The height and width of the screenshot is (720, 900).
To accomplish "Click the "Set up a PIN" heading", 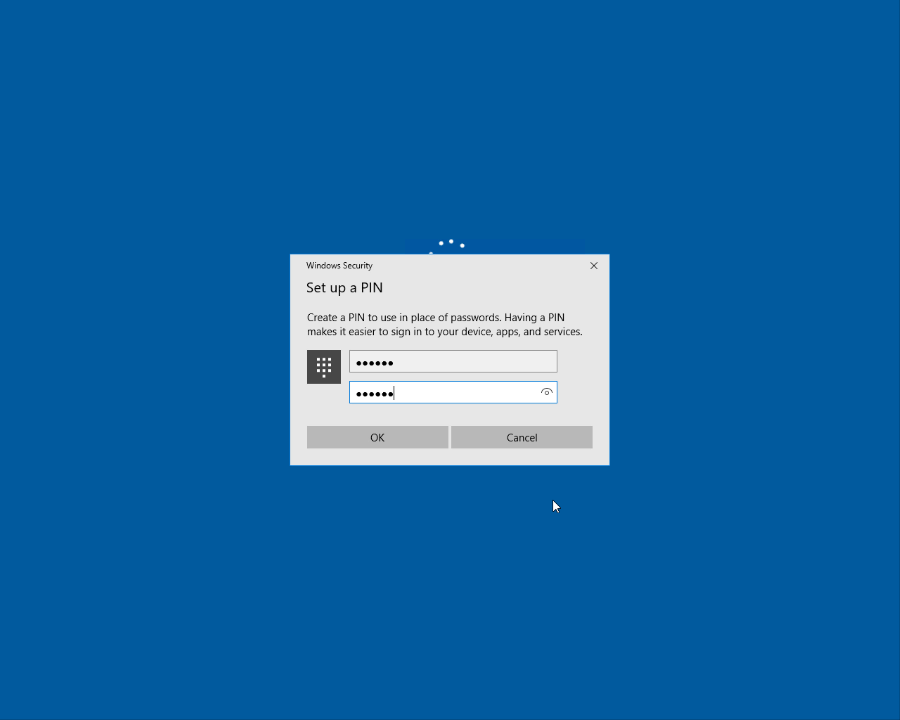I will click(344, 288).
